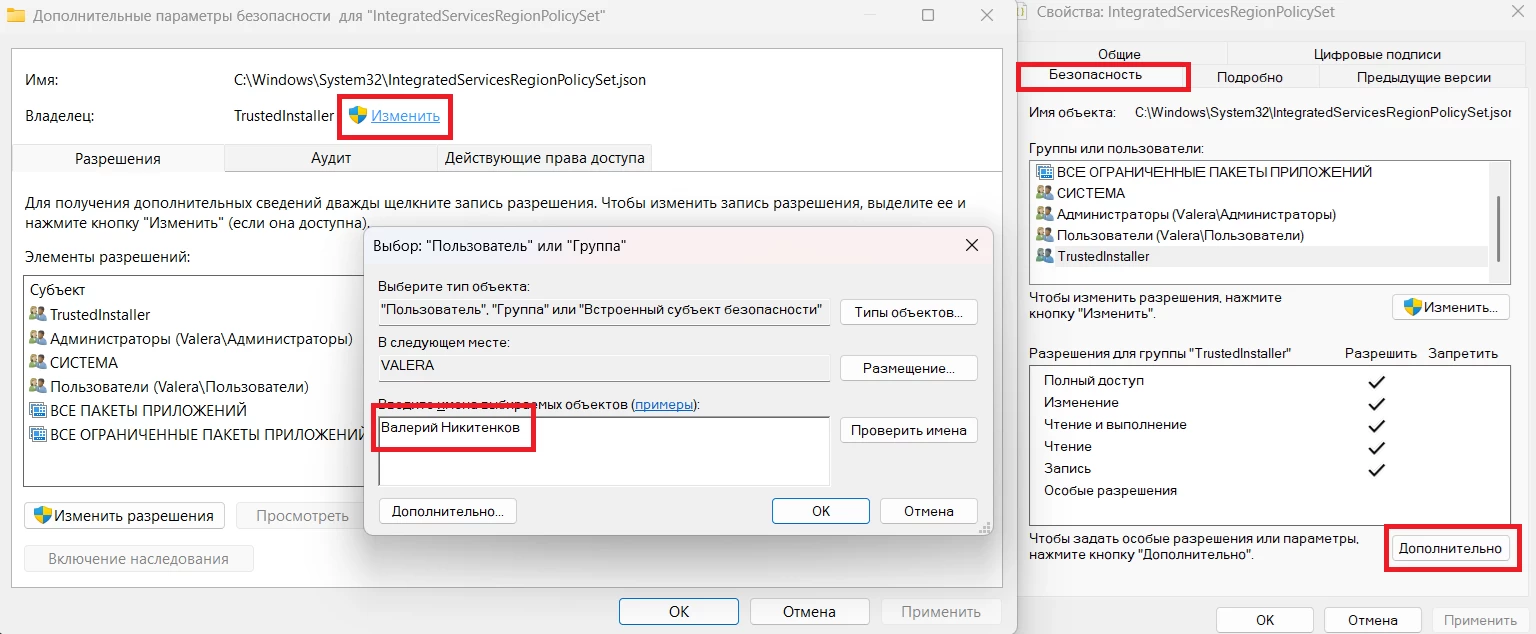Click ВСЕ ПАКЕТЫ ПРИЛОЖЕНИЙ package icon
This screenshot has height=634, width=1536.
[38, 411]
